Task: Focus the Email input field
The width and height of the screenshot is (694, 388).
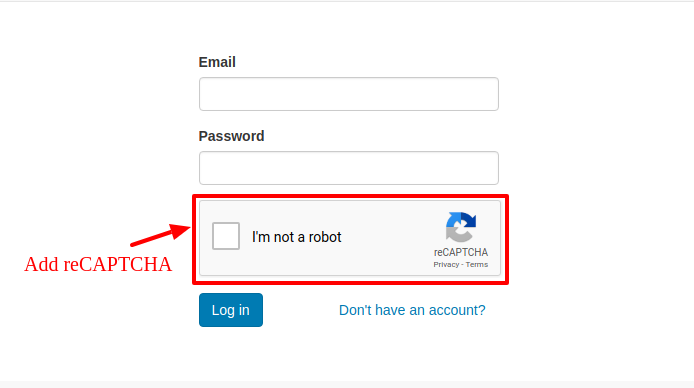Action: pyautogui.click(x=349, y=94)
